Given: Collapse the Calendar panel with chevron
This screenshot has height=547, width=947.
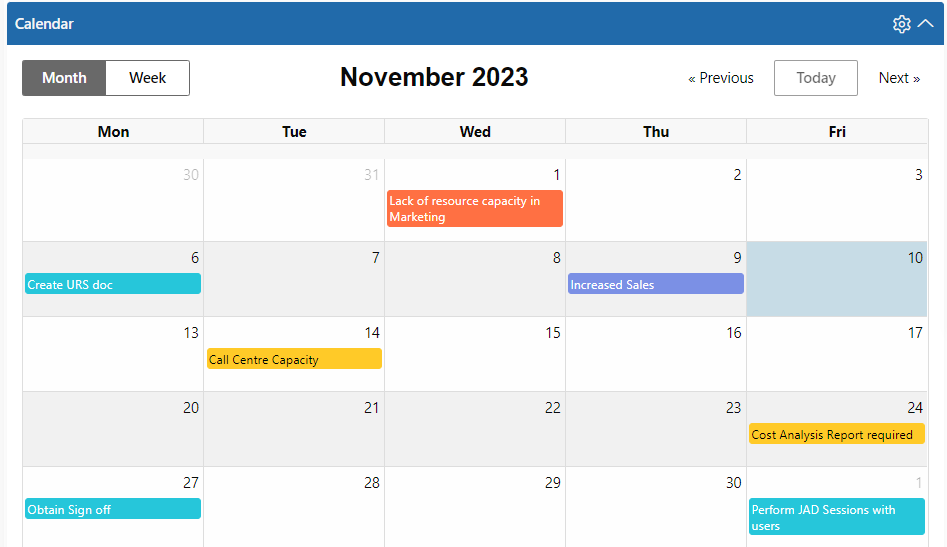Looking at the screenshot, I should pyautogui.click(x=925, y=24).
